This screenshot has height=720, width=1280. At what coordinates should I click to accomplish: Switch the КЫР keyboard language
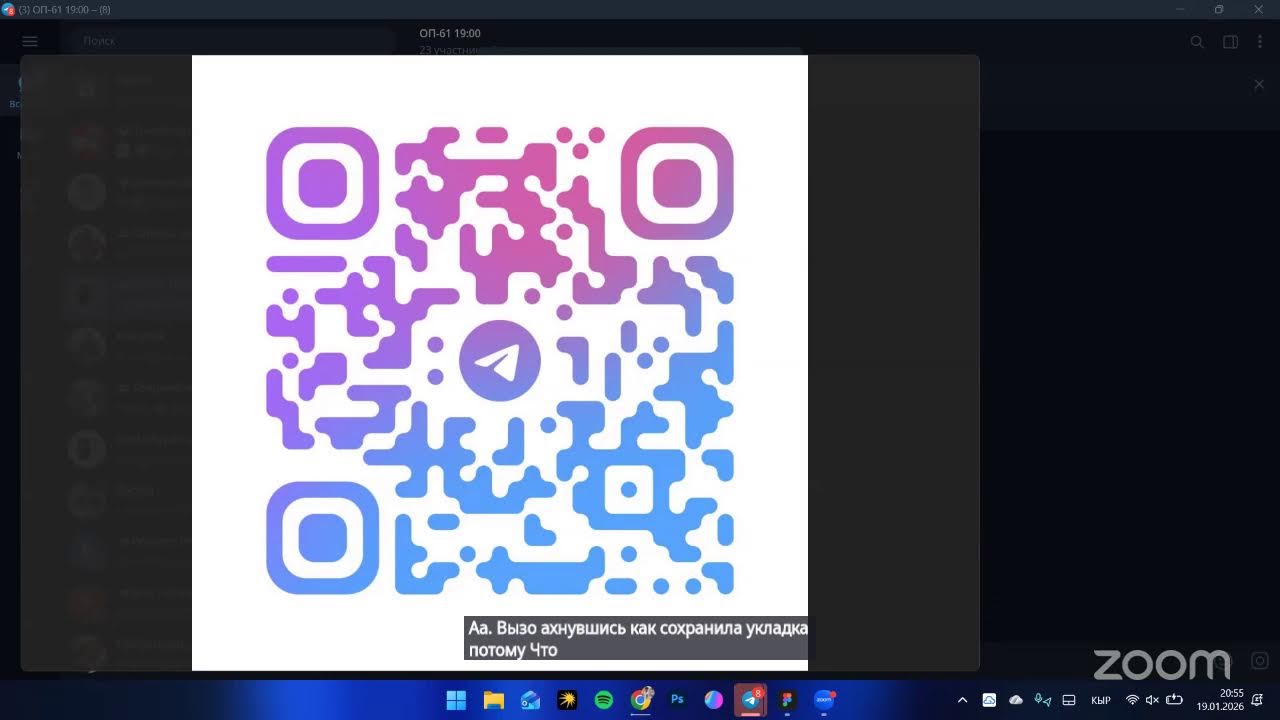pyautogui.click(x=1101, y=700)
